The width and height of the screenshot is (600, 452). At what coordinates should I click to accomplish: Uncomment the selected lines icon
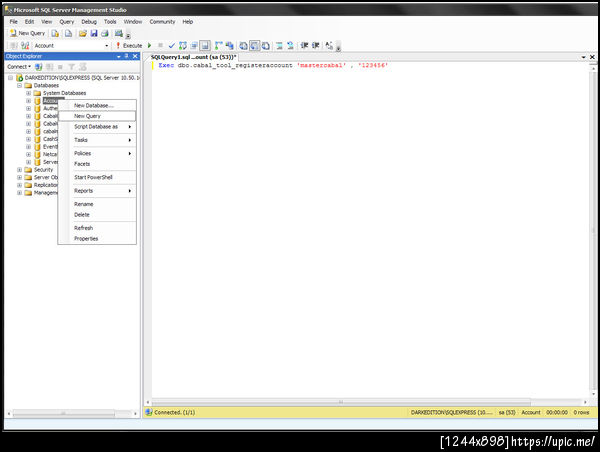pos(290,46)
